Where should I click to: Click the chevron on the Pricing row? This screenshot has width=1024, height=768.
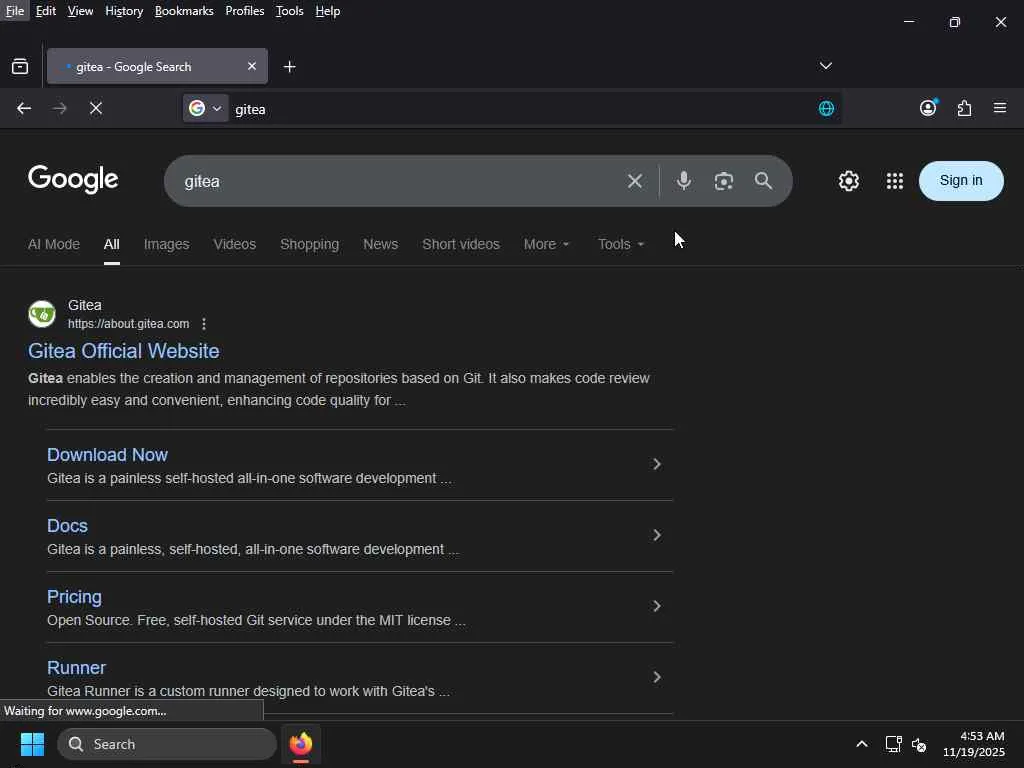pos(657,607)
